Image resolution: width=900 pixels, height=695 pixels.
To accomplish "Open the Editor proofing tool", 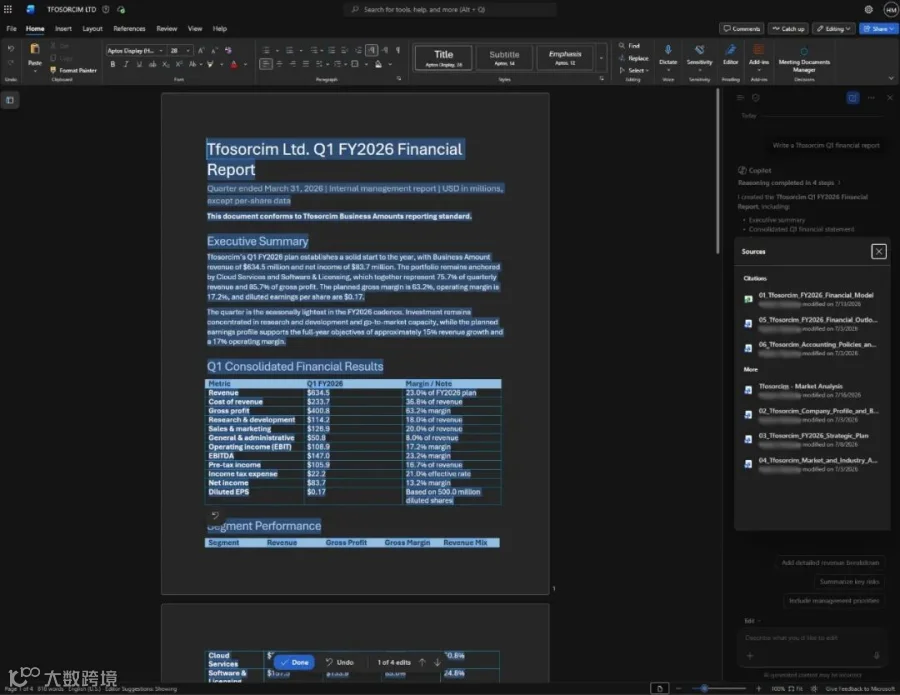I will (730, 55).
